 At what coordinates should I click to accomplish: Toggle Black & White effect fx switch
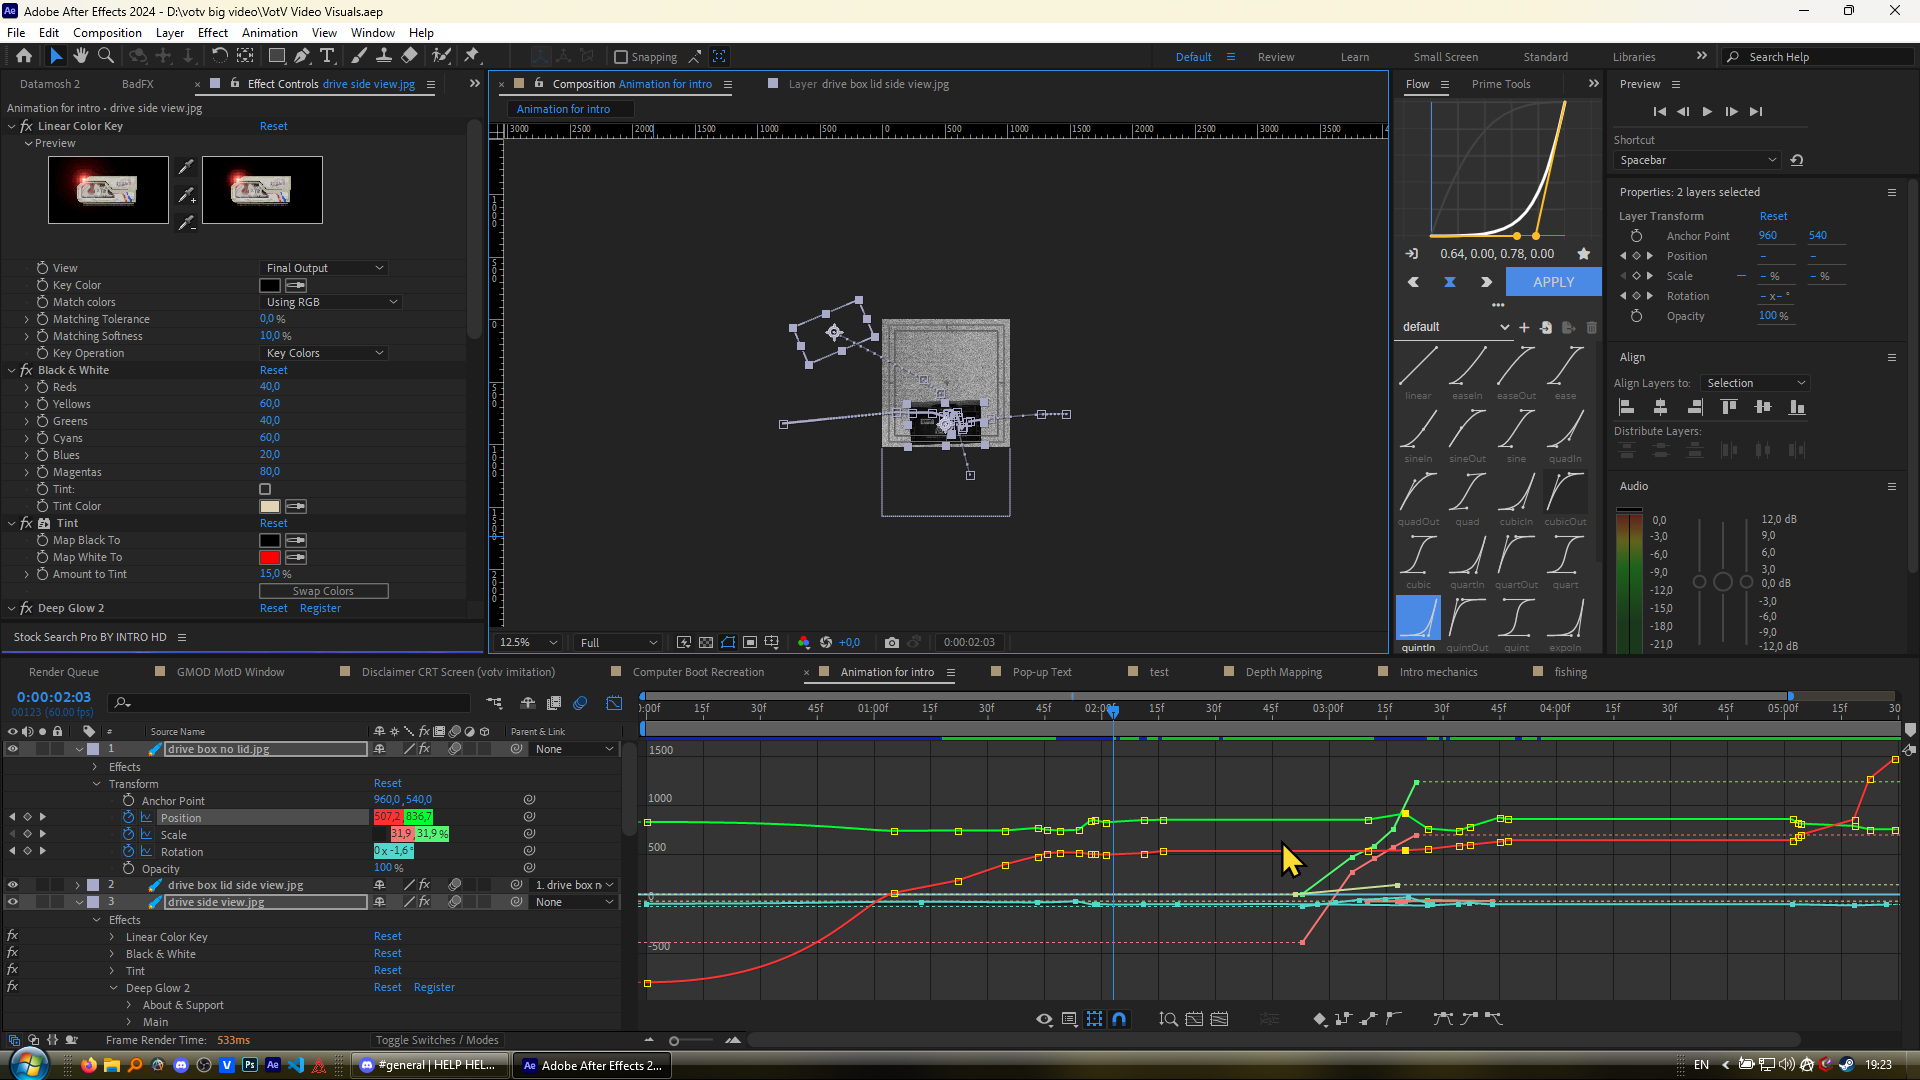pos(13,953)
